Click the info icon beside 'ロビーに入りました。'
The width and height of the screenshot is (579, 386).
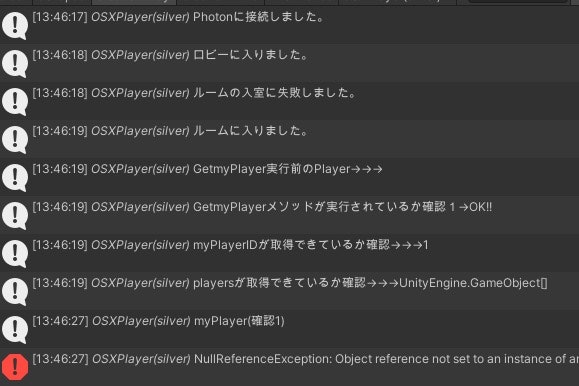(x=15, y=64)
